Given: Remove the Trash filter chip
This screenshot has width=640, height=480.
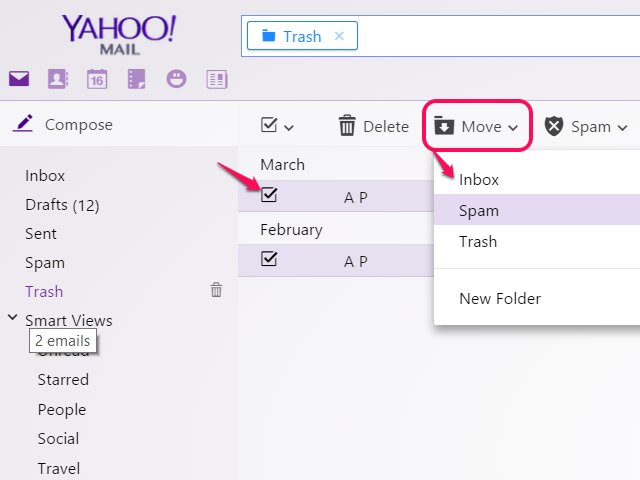Looking at the screenshot, I should pos(339,36).
